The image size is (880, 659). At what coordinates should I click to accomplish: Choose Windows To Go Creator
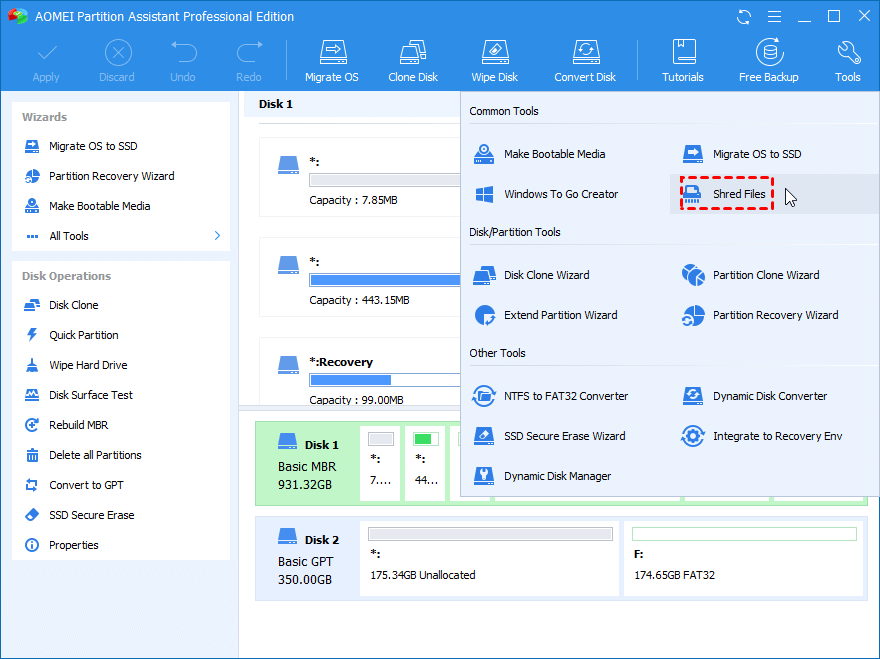pos(560,194)
